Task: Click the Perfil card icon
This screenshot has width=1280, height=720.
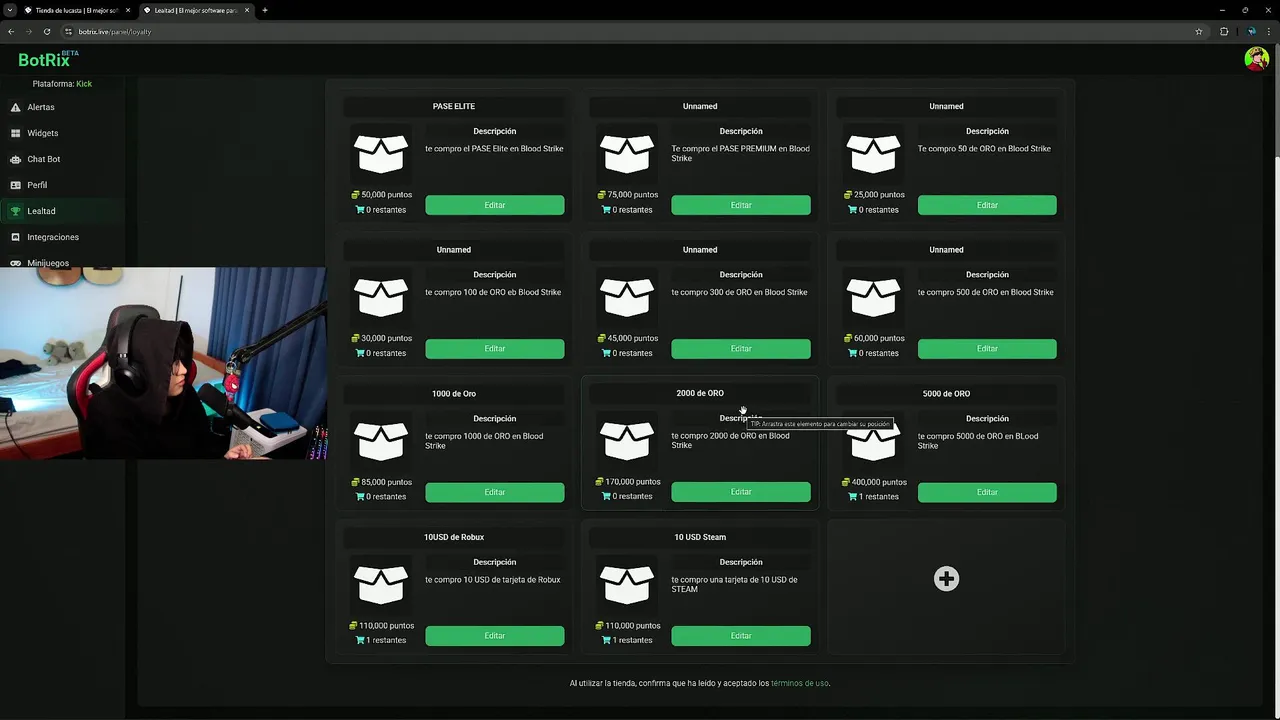Action: coord(16,185)
